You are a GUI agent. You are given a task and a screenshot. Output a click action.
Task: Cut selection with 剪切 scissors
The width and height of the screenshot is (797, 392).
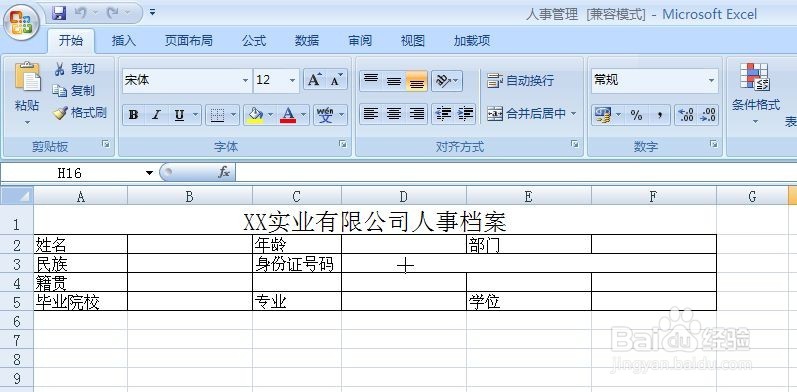74,69
